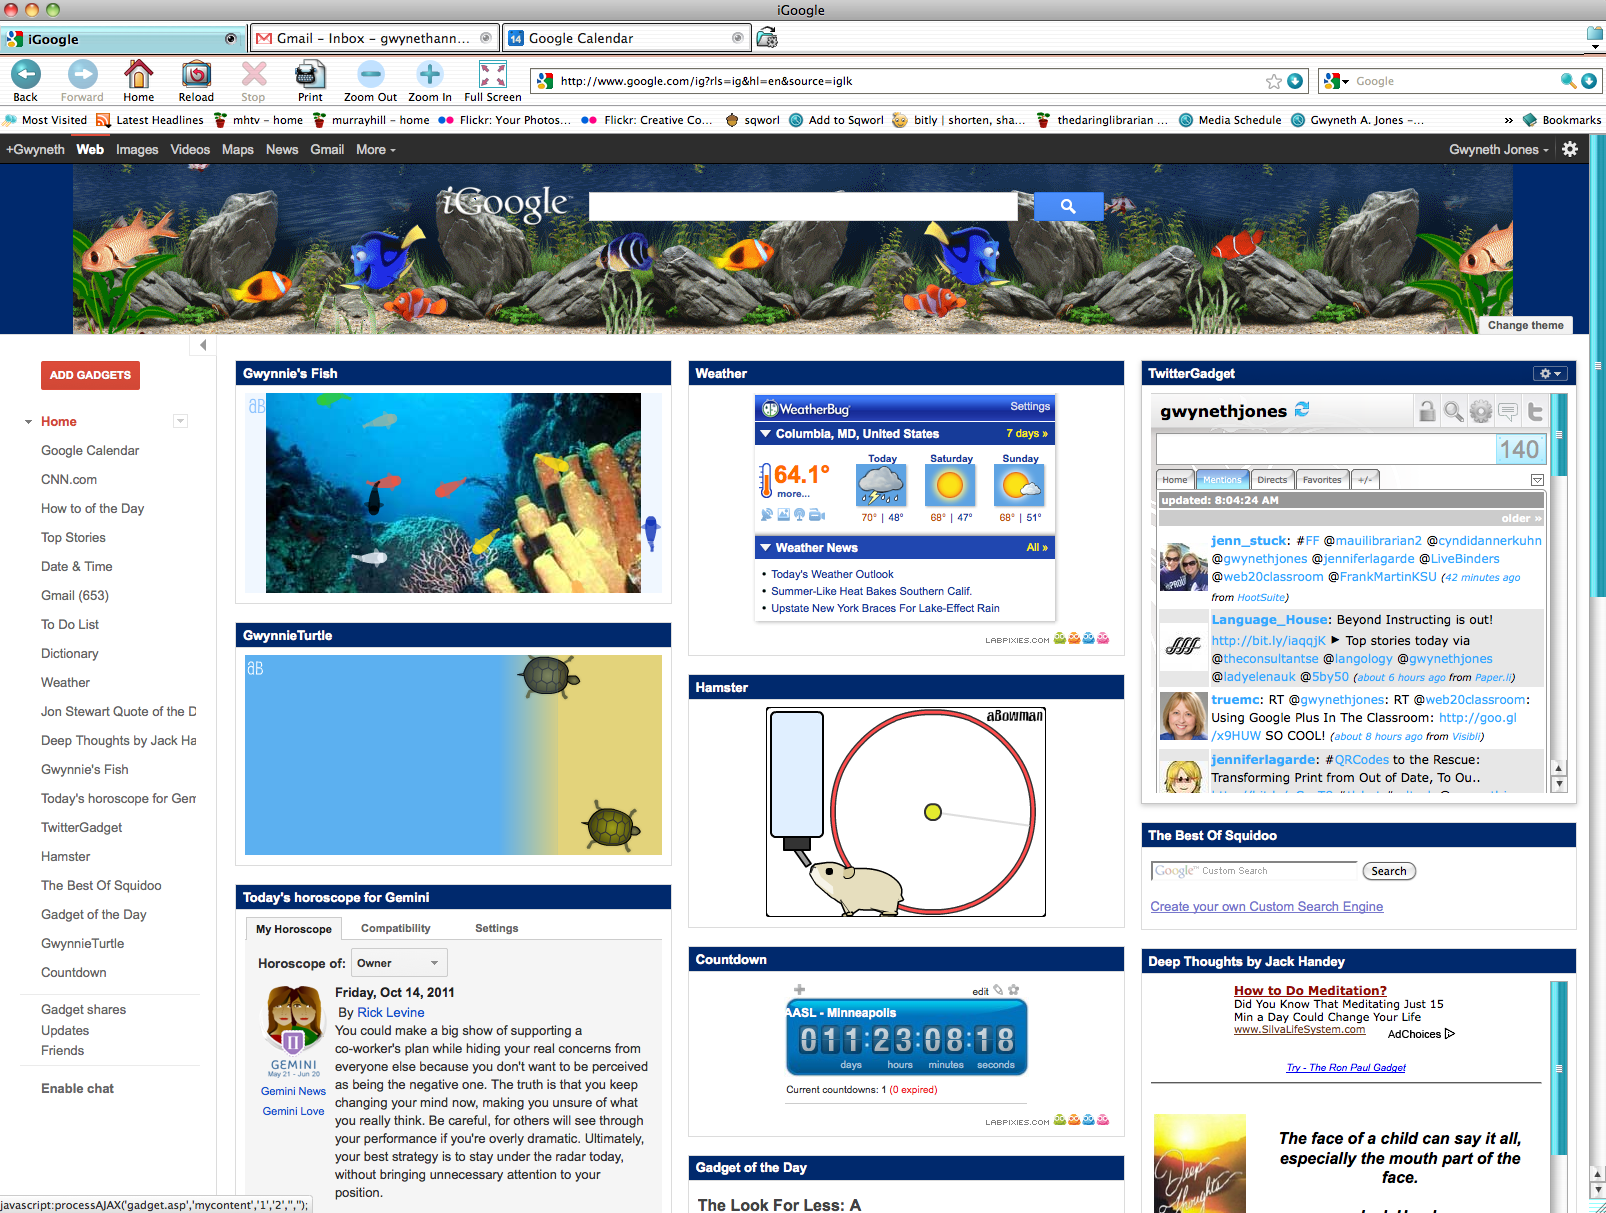Image resolution: width=1606 pixels, height=1213 pixels.
Task: Switch to the Gmail Inbox browser tab
Action: [x=374, y=38]
